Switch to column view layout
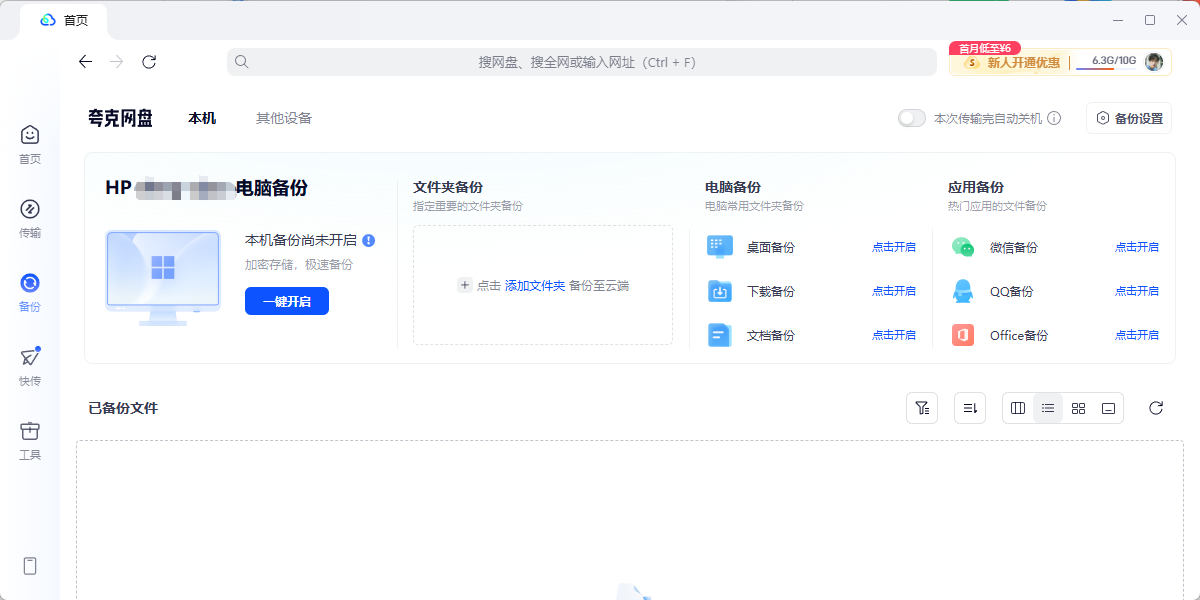 point(1018,408)
